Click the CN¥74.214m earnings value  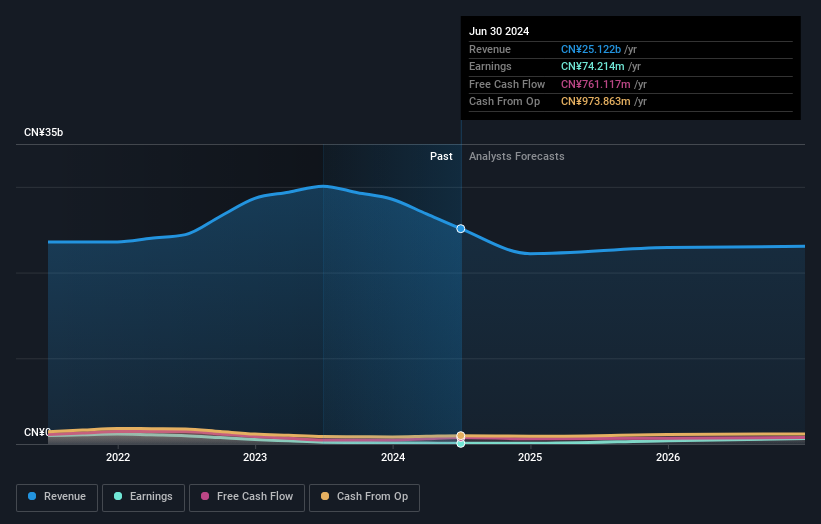pyautogui.click(x=593, y=66)
